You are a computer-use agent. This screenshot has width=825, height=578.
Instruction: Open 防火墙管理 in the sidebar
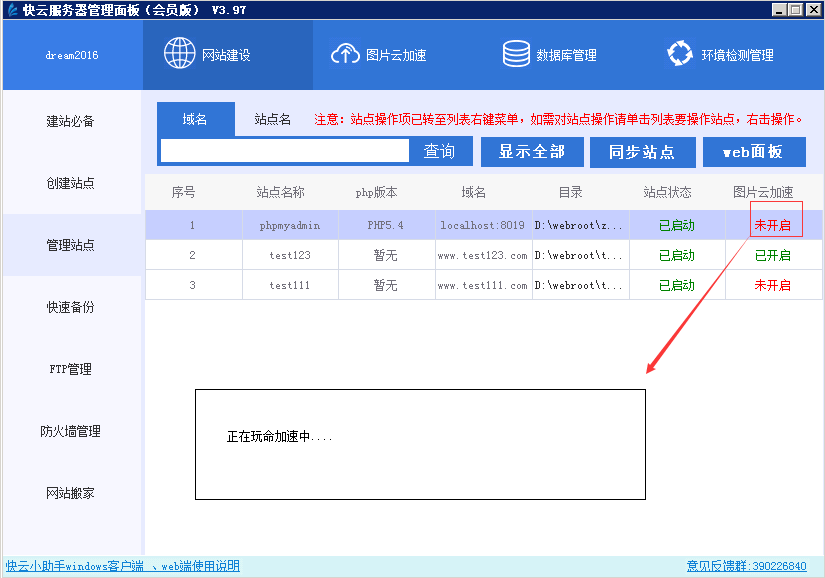[71, 431]
